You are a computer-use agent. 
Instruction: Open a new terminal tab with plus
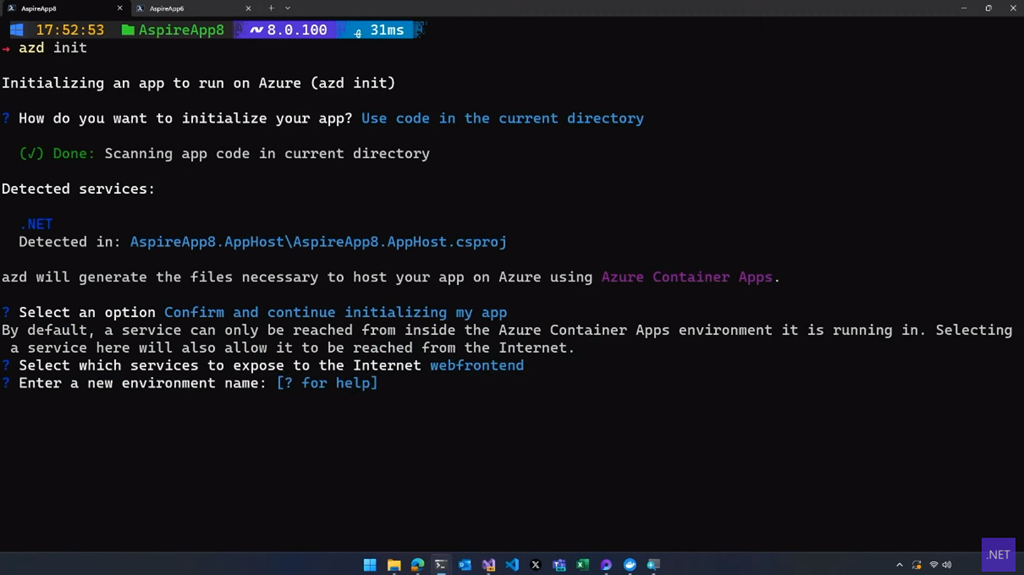tap(271, 8)
